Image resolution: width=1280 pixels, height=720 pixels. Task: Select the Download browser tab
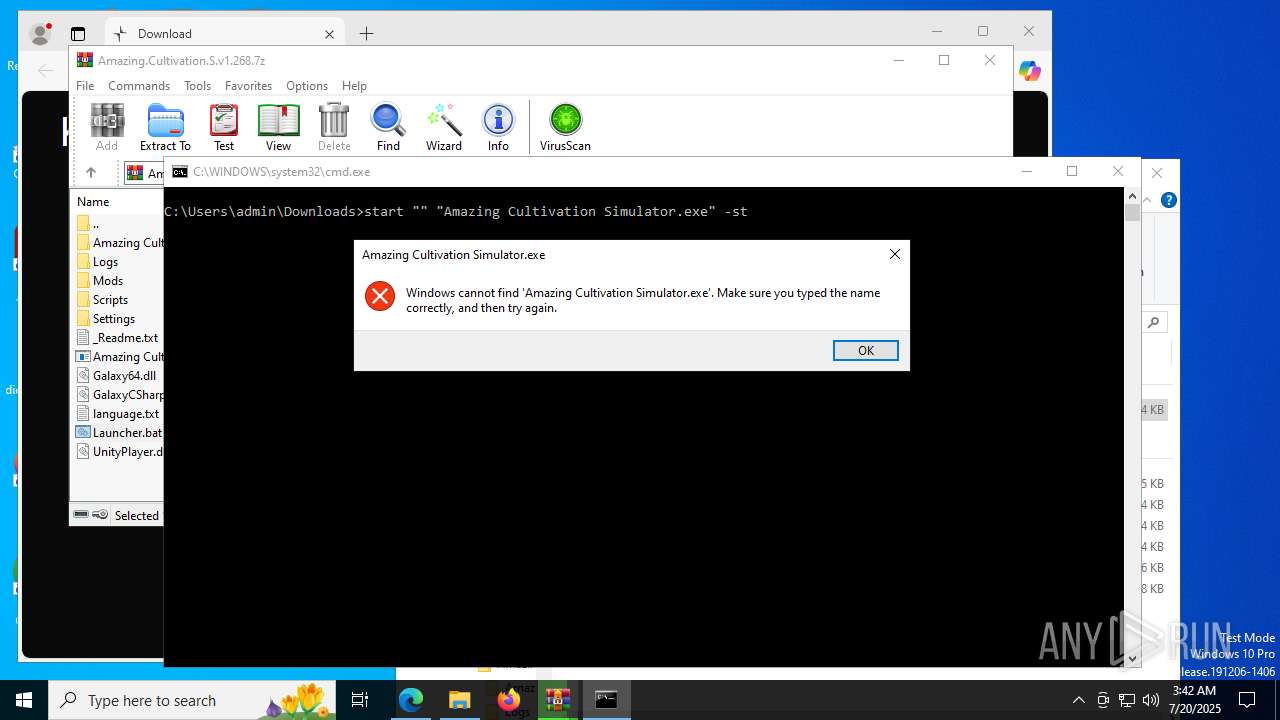coord(225,34)
